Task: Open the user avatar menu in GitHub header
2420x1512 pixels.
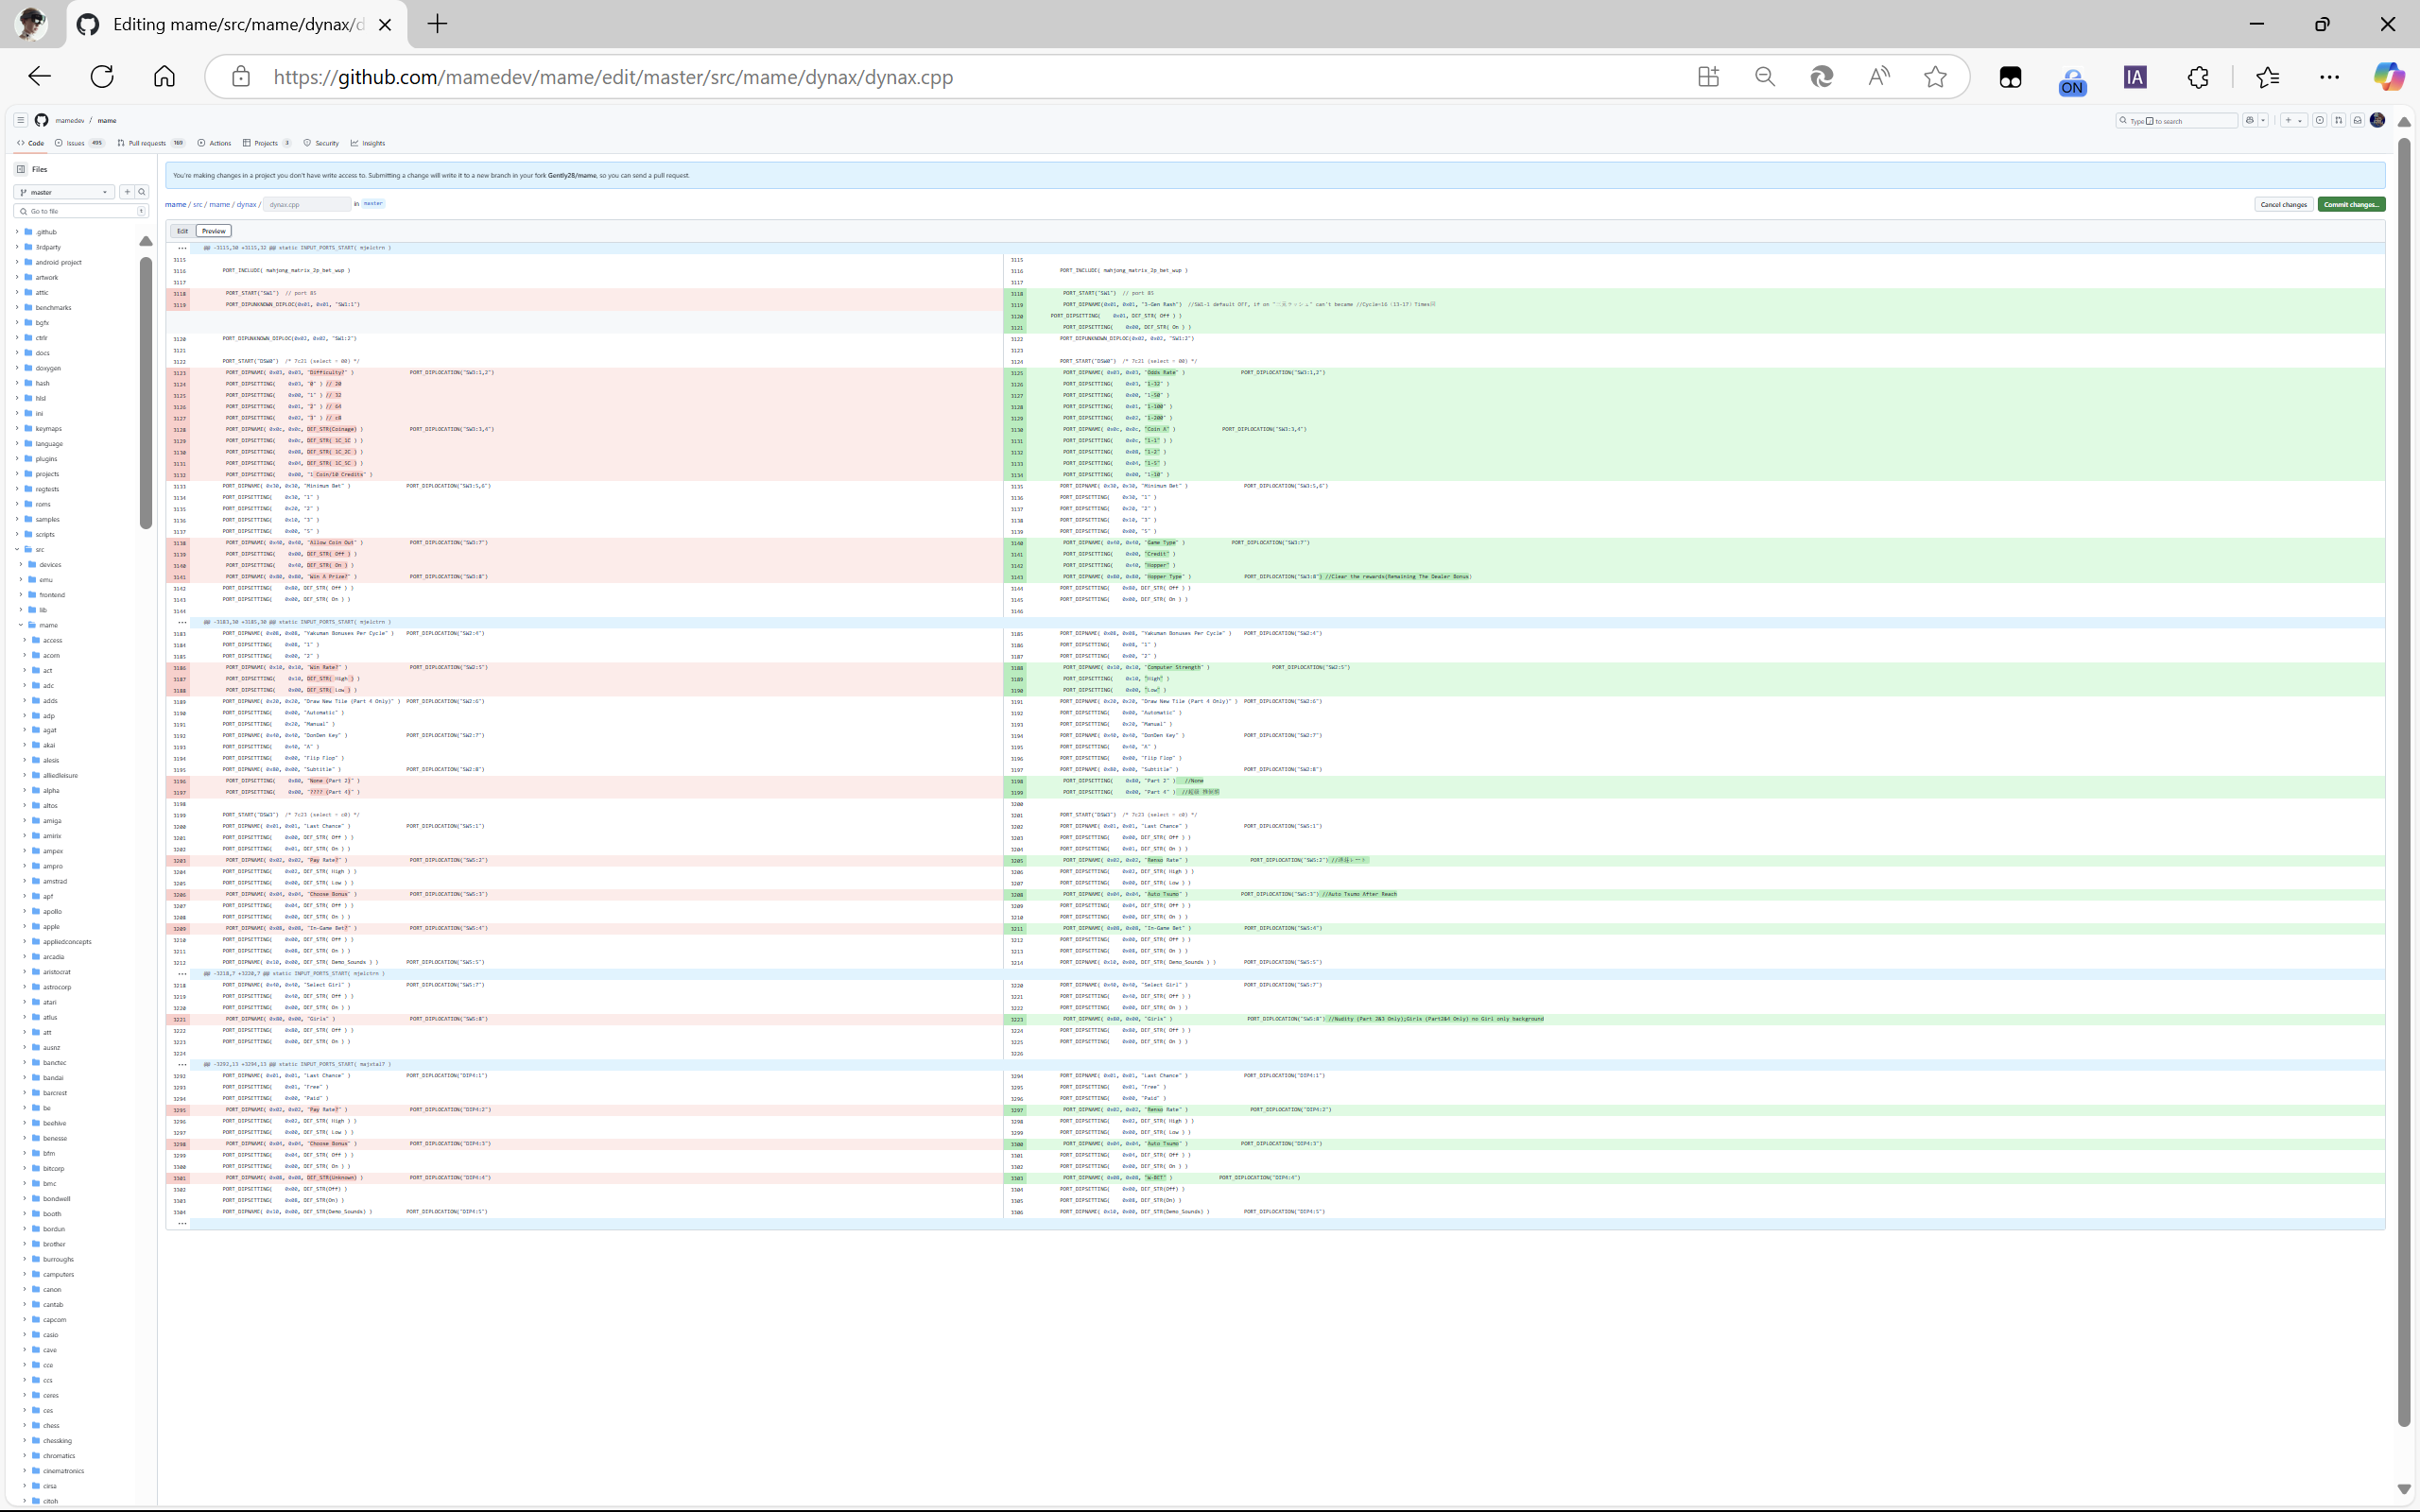Action: tap(2378, 120)
